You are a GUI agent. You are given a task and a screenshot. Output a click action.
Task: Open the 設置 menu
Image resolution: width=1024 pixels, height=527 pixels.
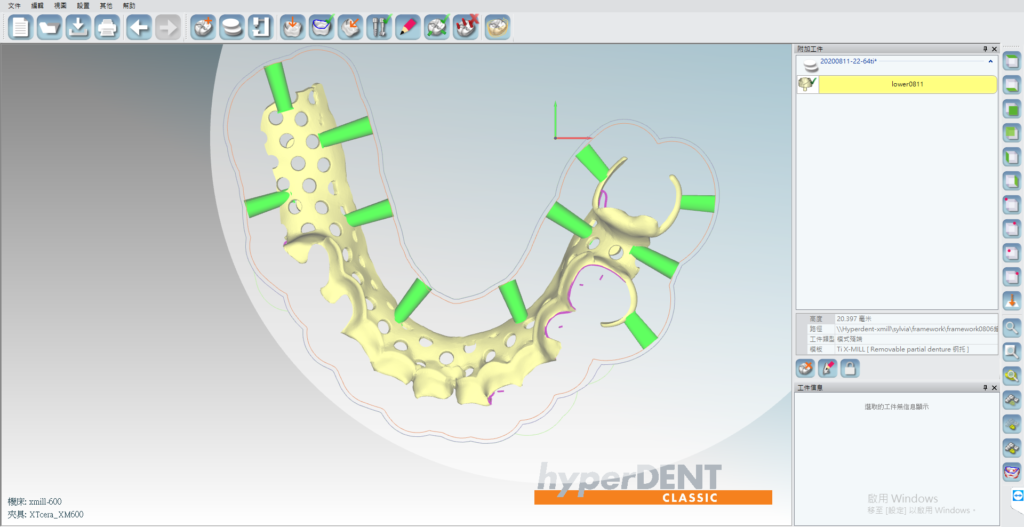click(x=83, y=5)
